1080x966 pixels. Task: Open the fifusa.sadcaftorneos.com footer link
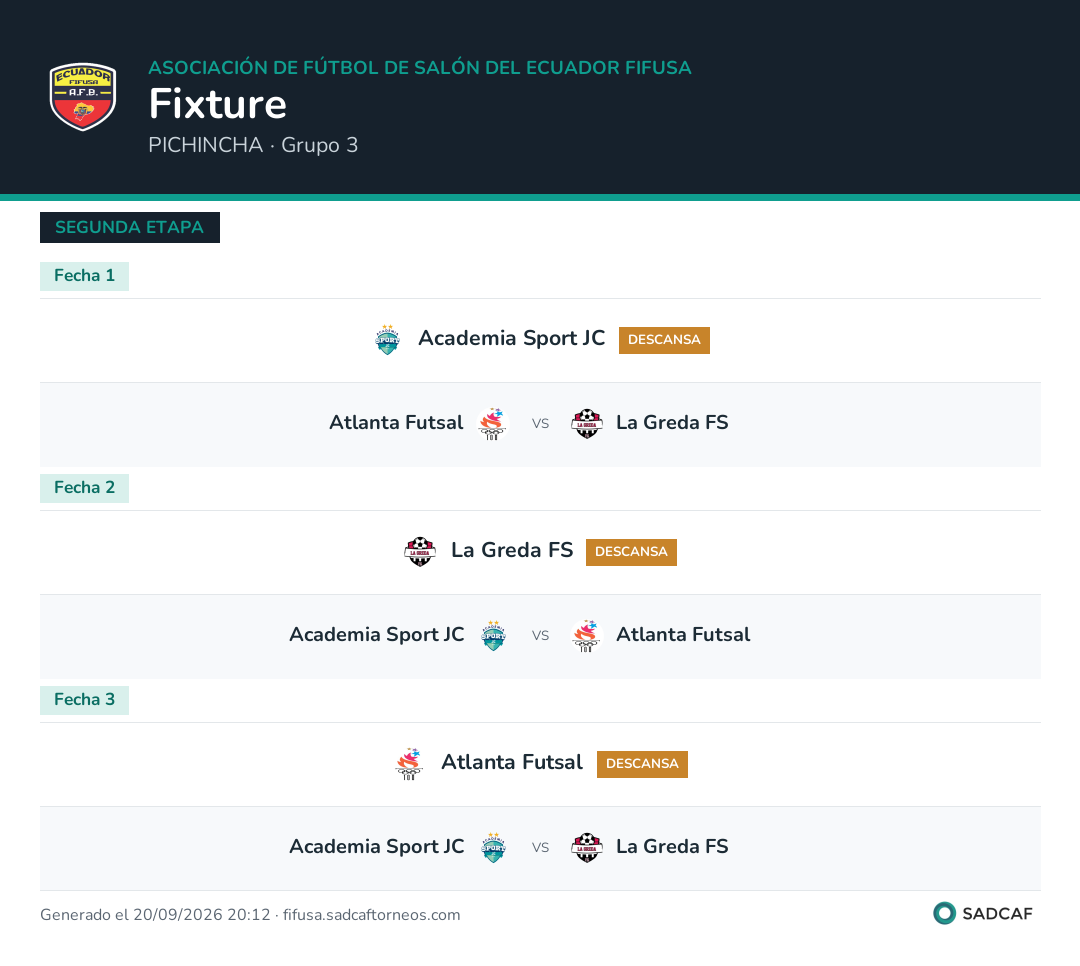(x=371, y=915)
